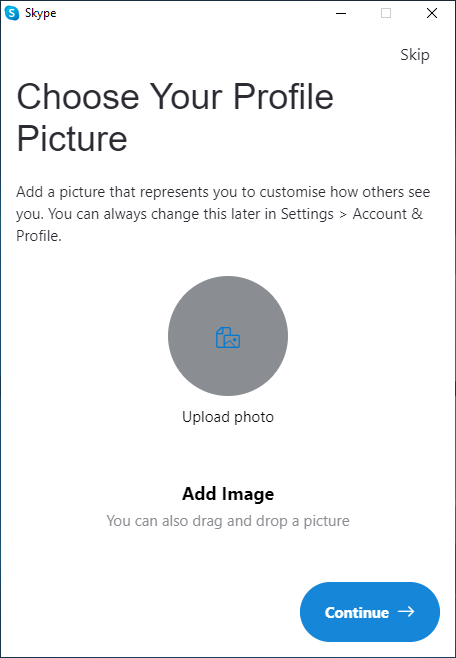This screenshot has height=658, width=456.
Task: Click the word Profile. ending the description
Action: [x=39, y=236]
